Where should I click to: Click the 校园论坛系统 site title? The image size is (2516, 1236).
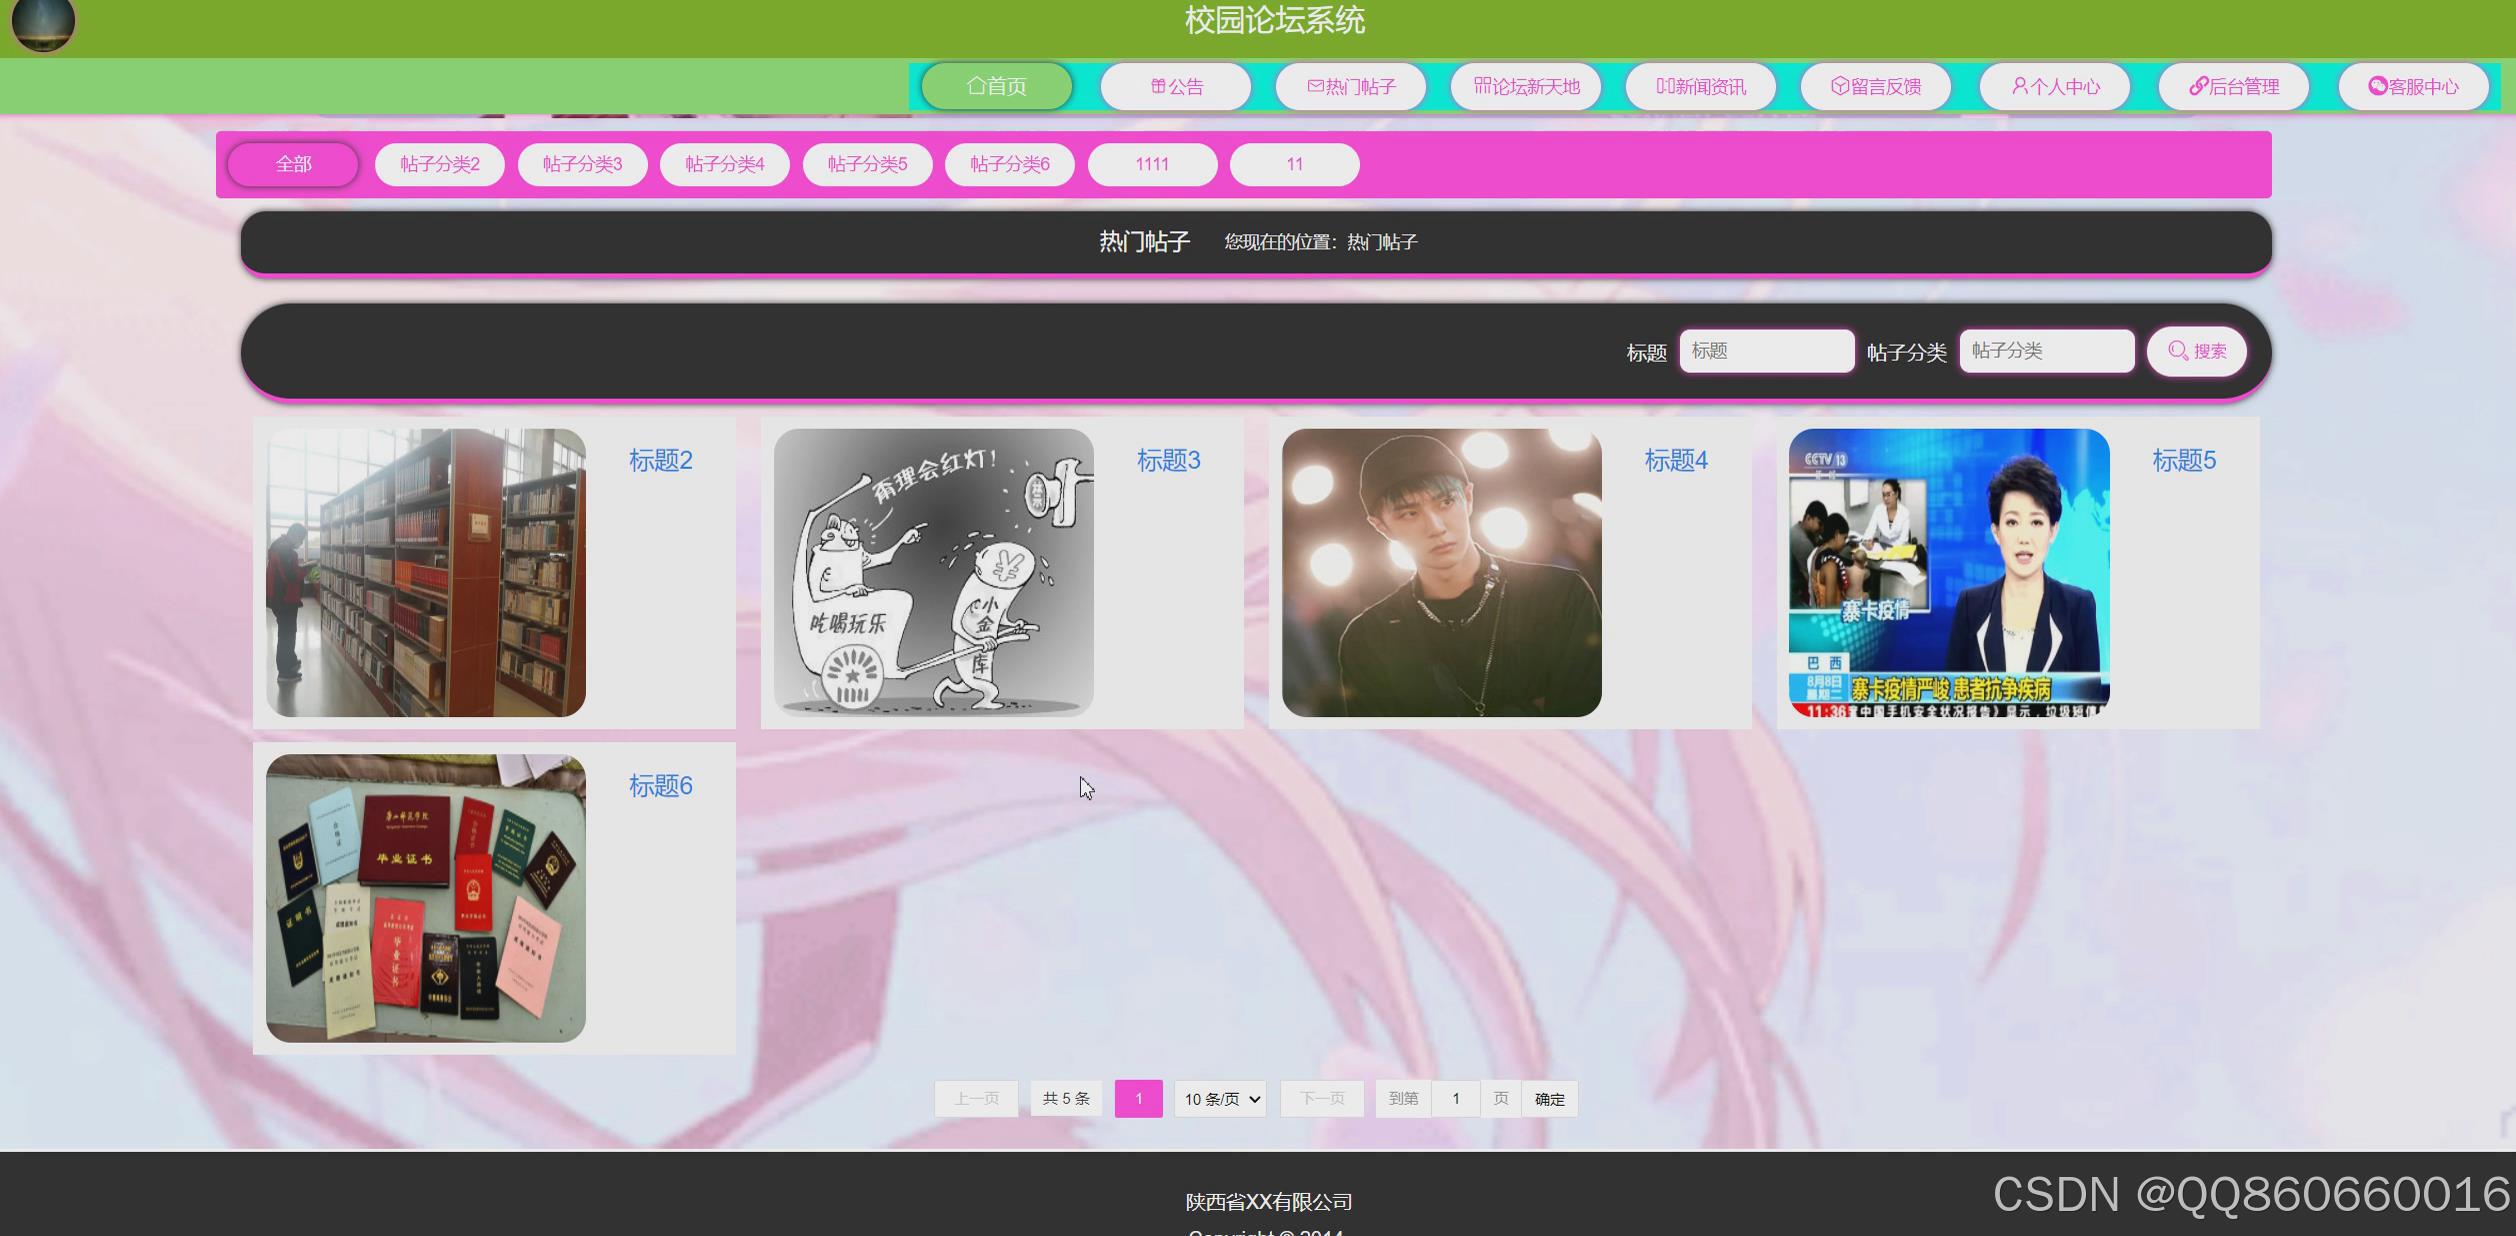point(1275,20)
